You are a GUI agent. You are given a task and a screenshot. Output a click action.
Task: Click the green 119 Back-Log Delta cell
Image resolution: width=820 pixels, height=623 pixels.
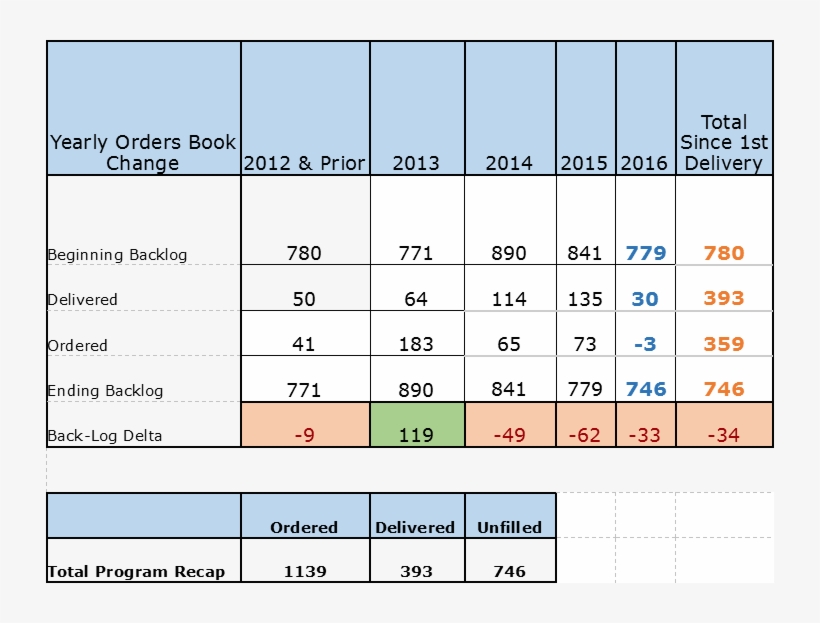click(416, 435)
